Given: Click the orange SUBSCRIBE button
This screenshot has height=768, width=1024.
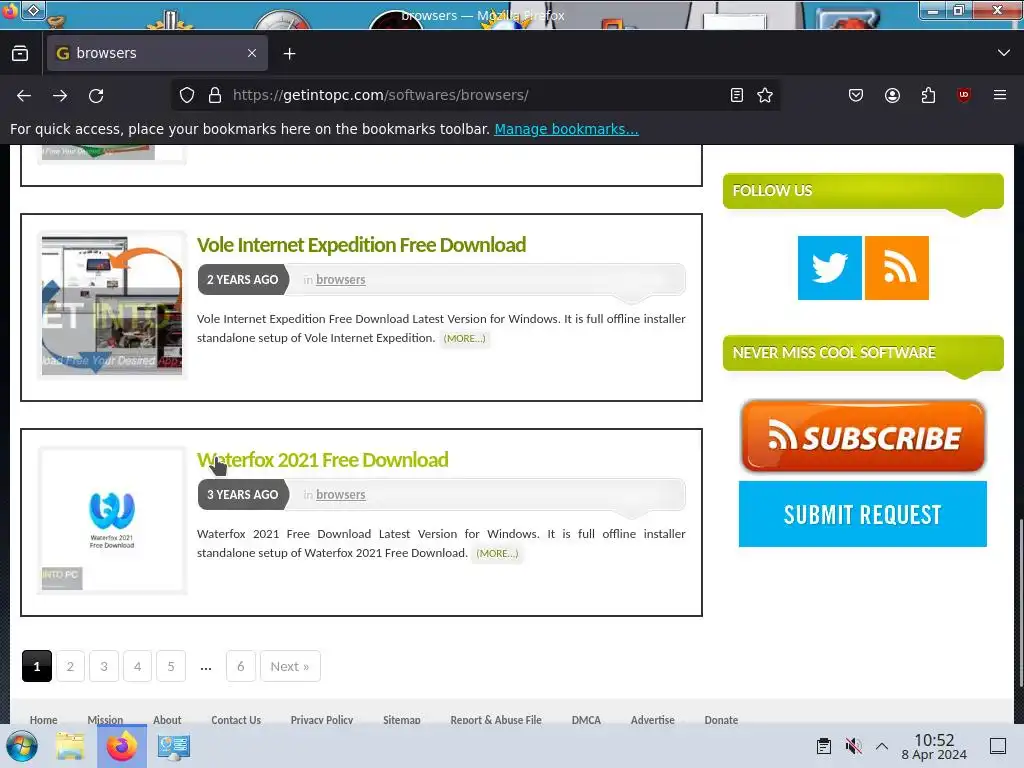Looking at the screenshot, I should (x=863, y=436).
